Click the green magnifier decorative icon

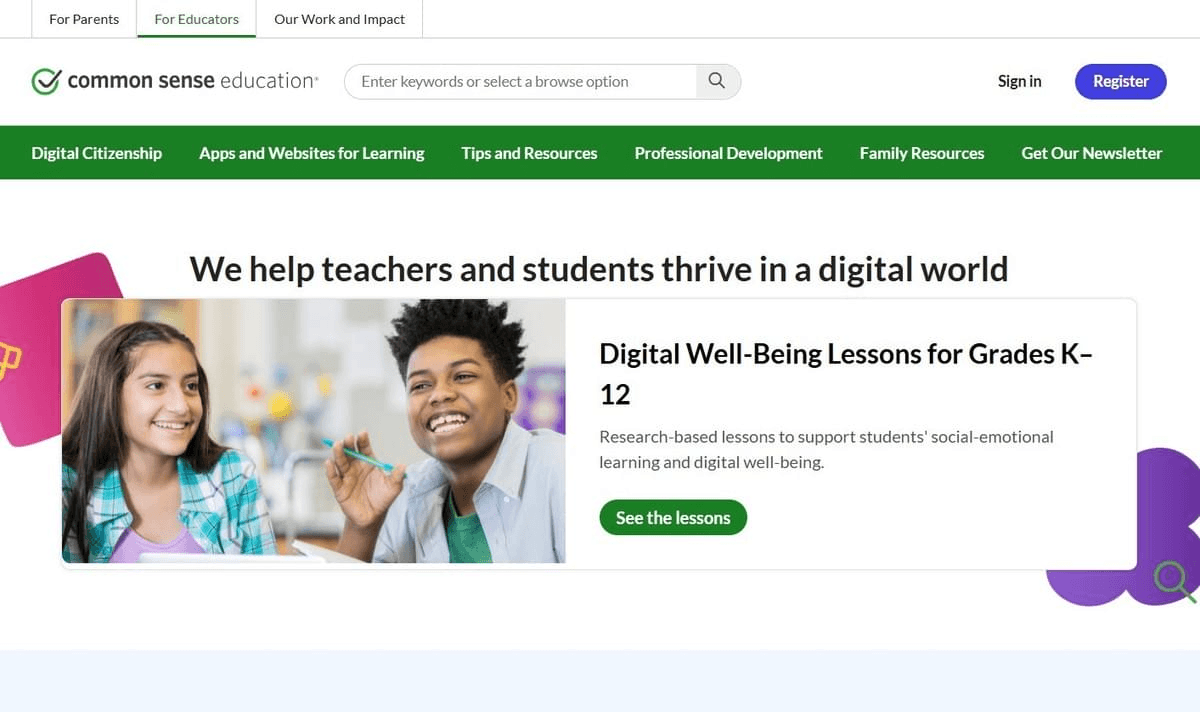[x=1174, y=581]
